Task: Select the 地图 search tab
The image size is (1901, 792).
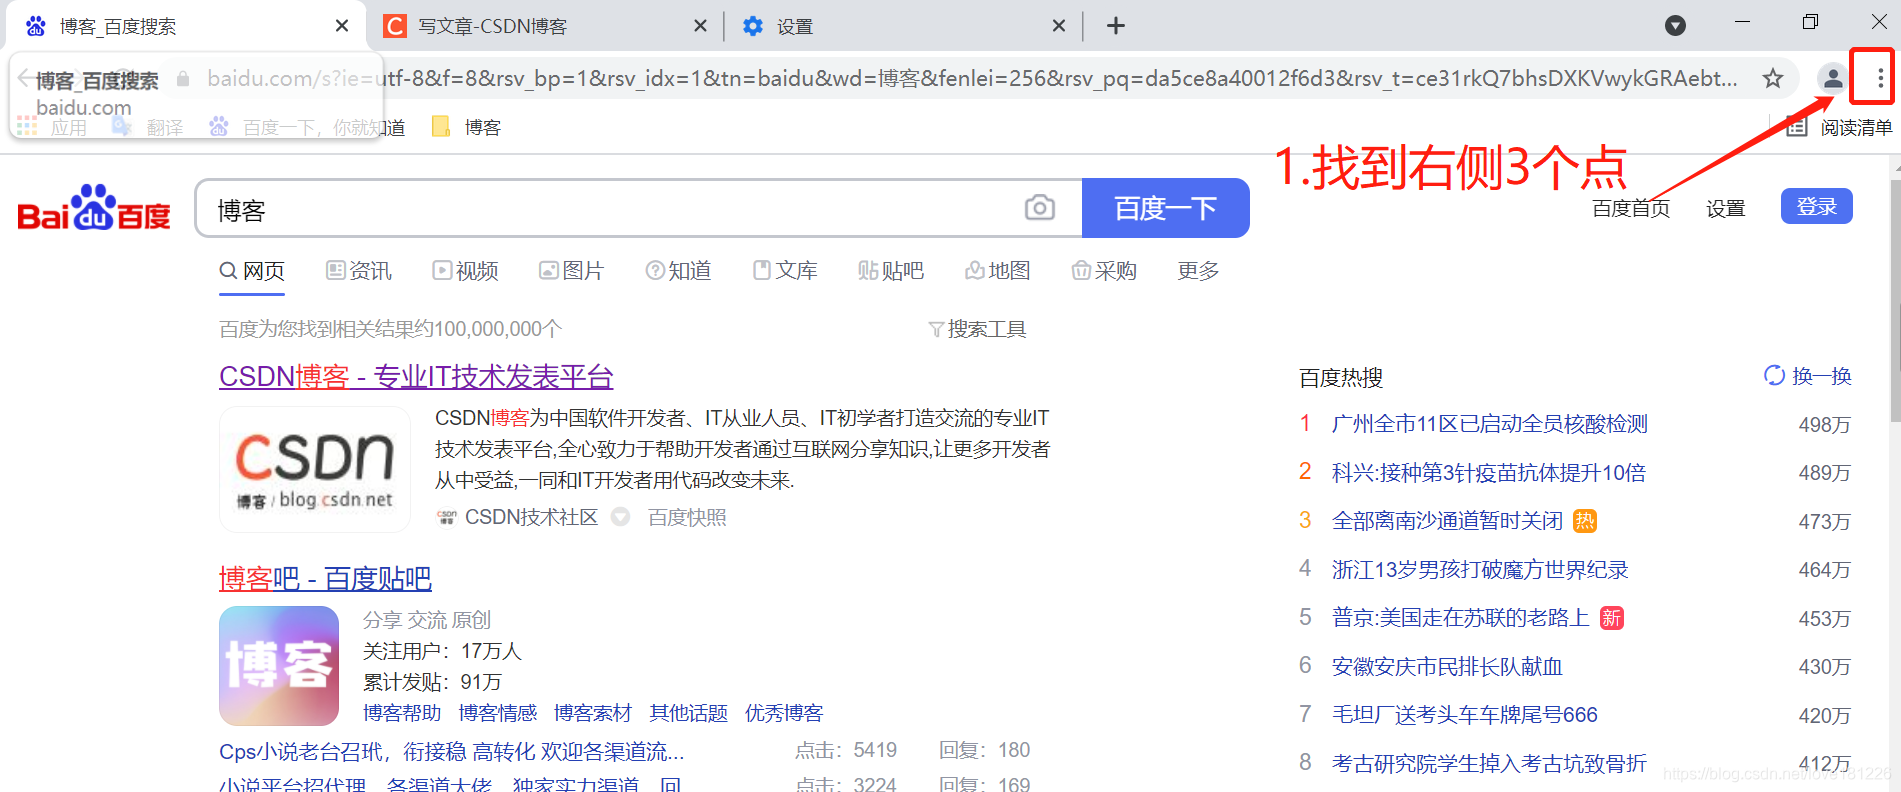Action: pos(998,271)
